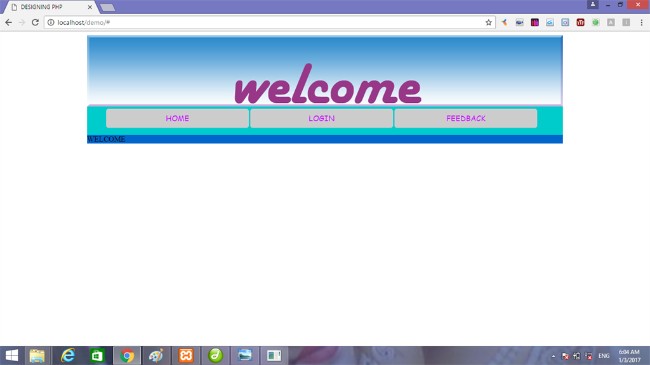This screenshot has height=365, width=650.
Task: Open the Paint palette taskbar icon
Action: pos(156,355)
